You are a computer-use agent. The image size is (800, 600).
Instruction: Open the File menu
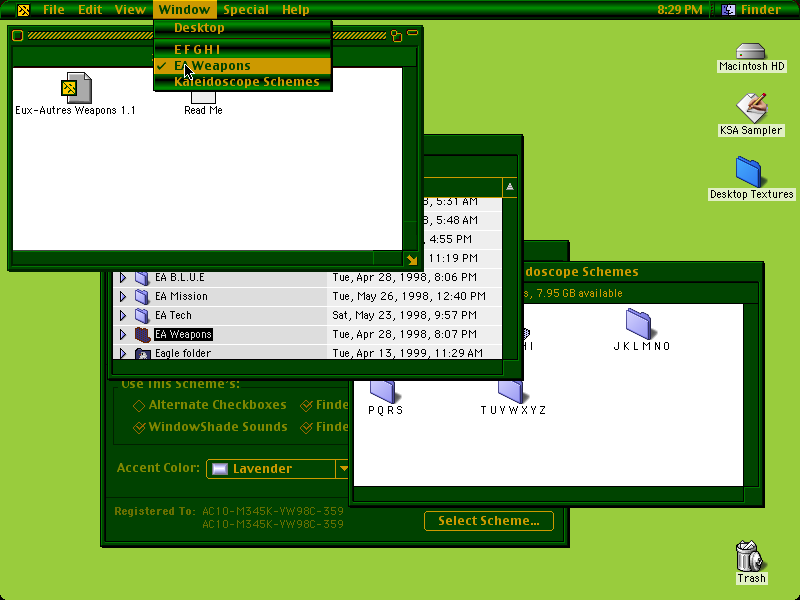(54, 10)
